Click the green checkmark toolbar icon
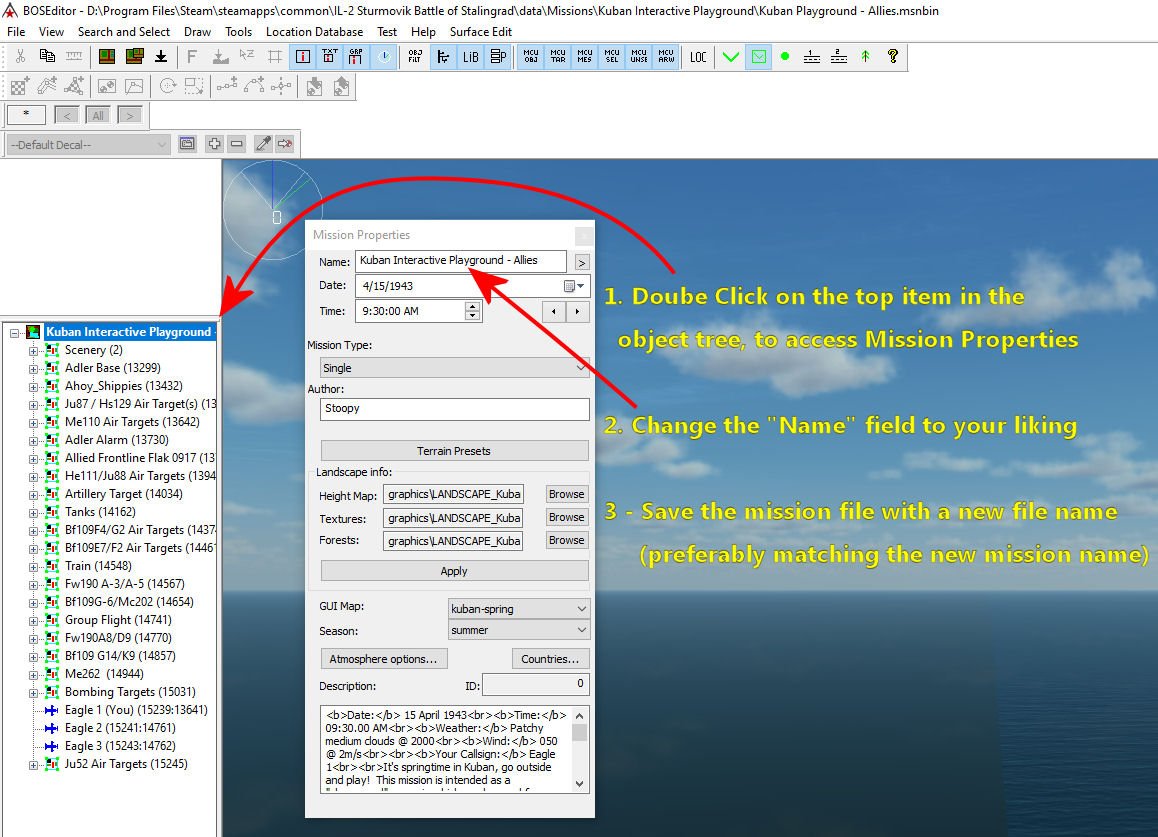 click(x=730, y=57)
